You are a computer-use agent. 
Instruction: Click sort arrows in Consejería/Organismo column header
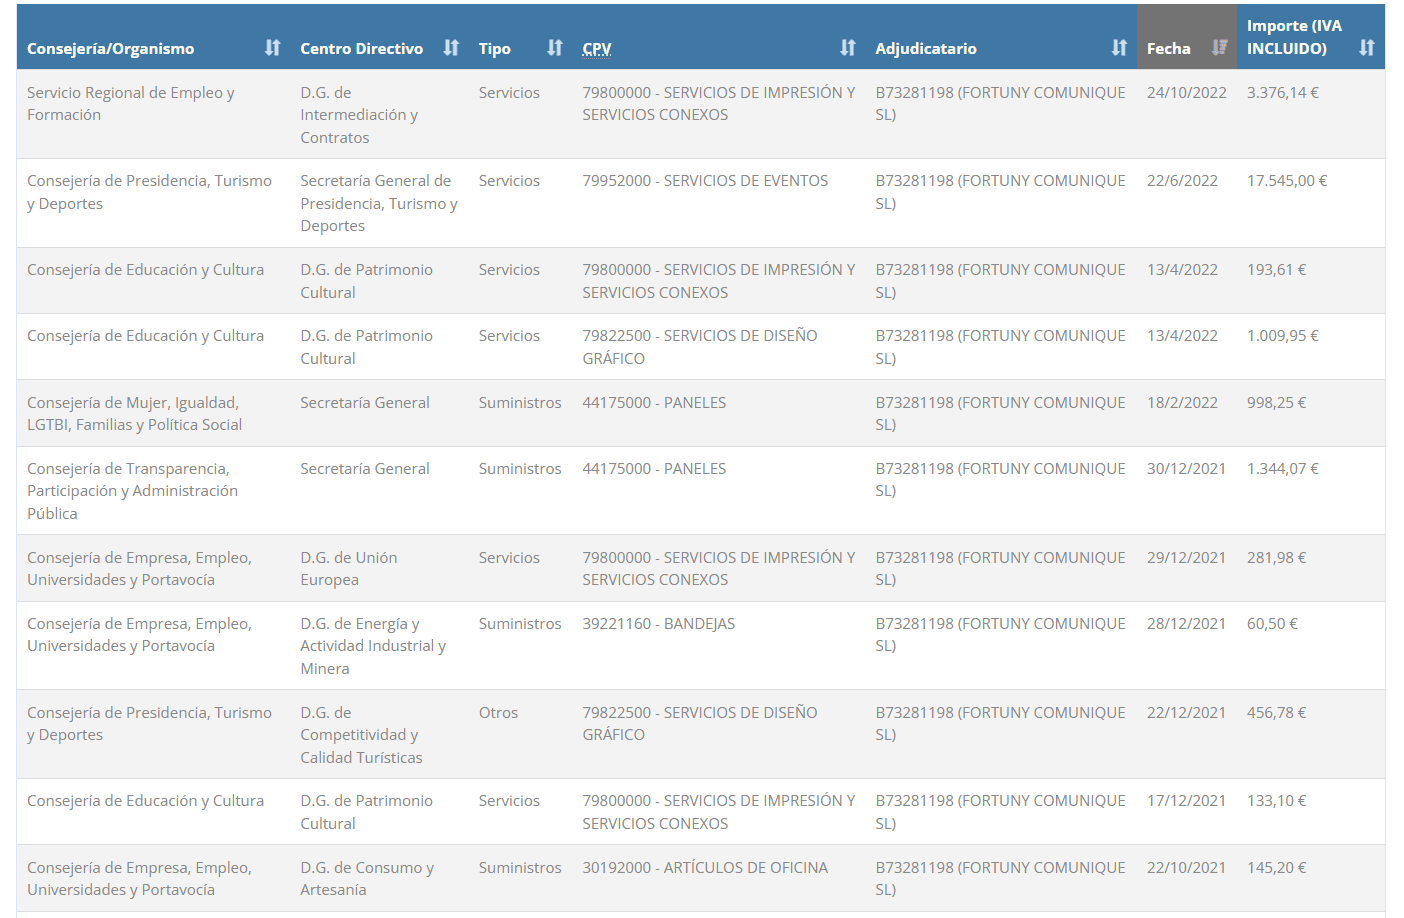(x=272, y=48)
